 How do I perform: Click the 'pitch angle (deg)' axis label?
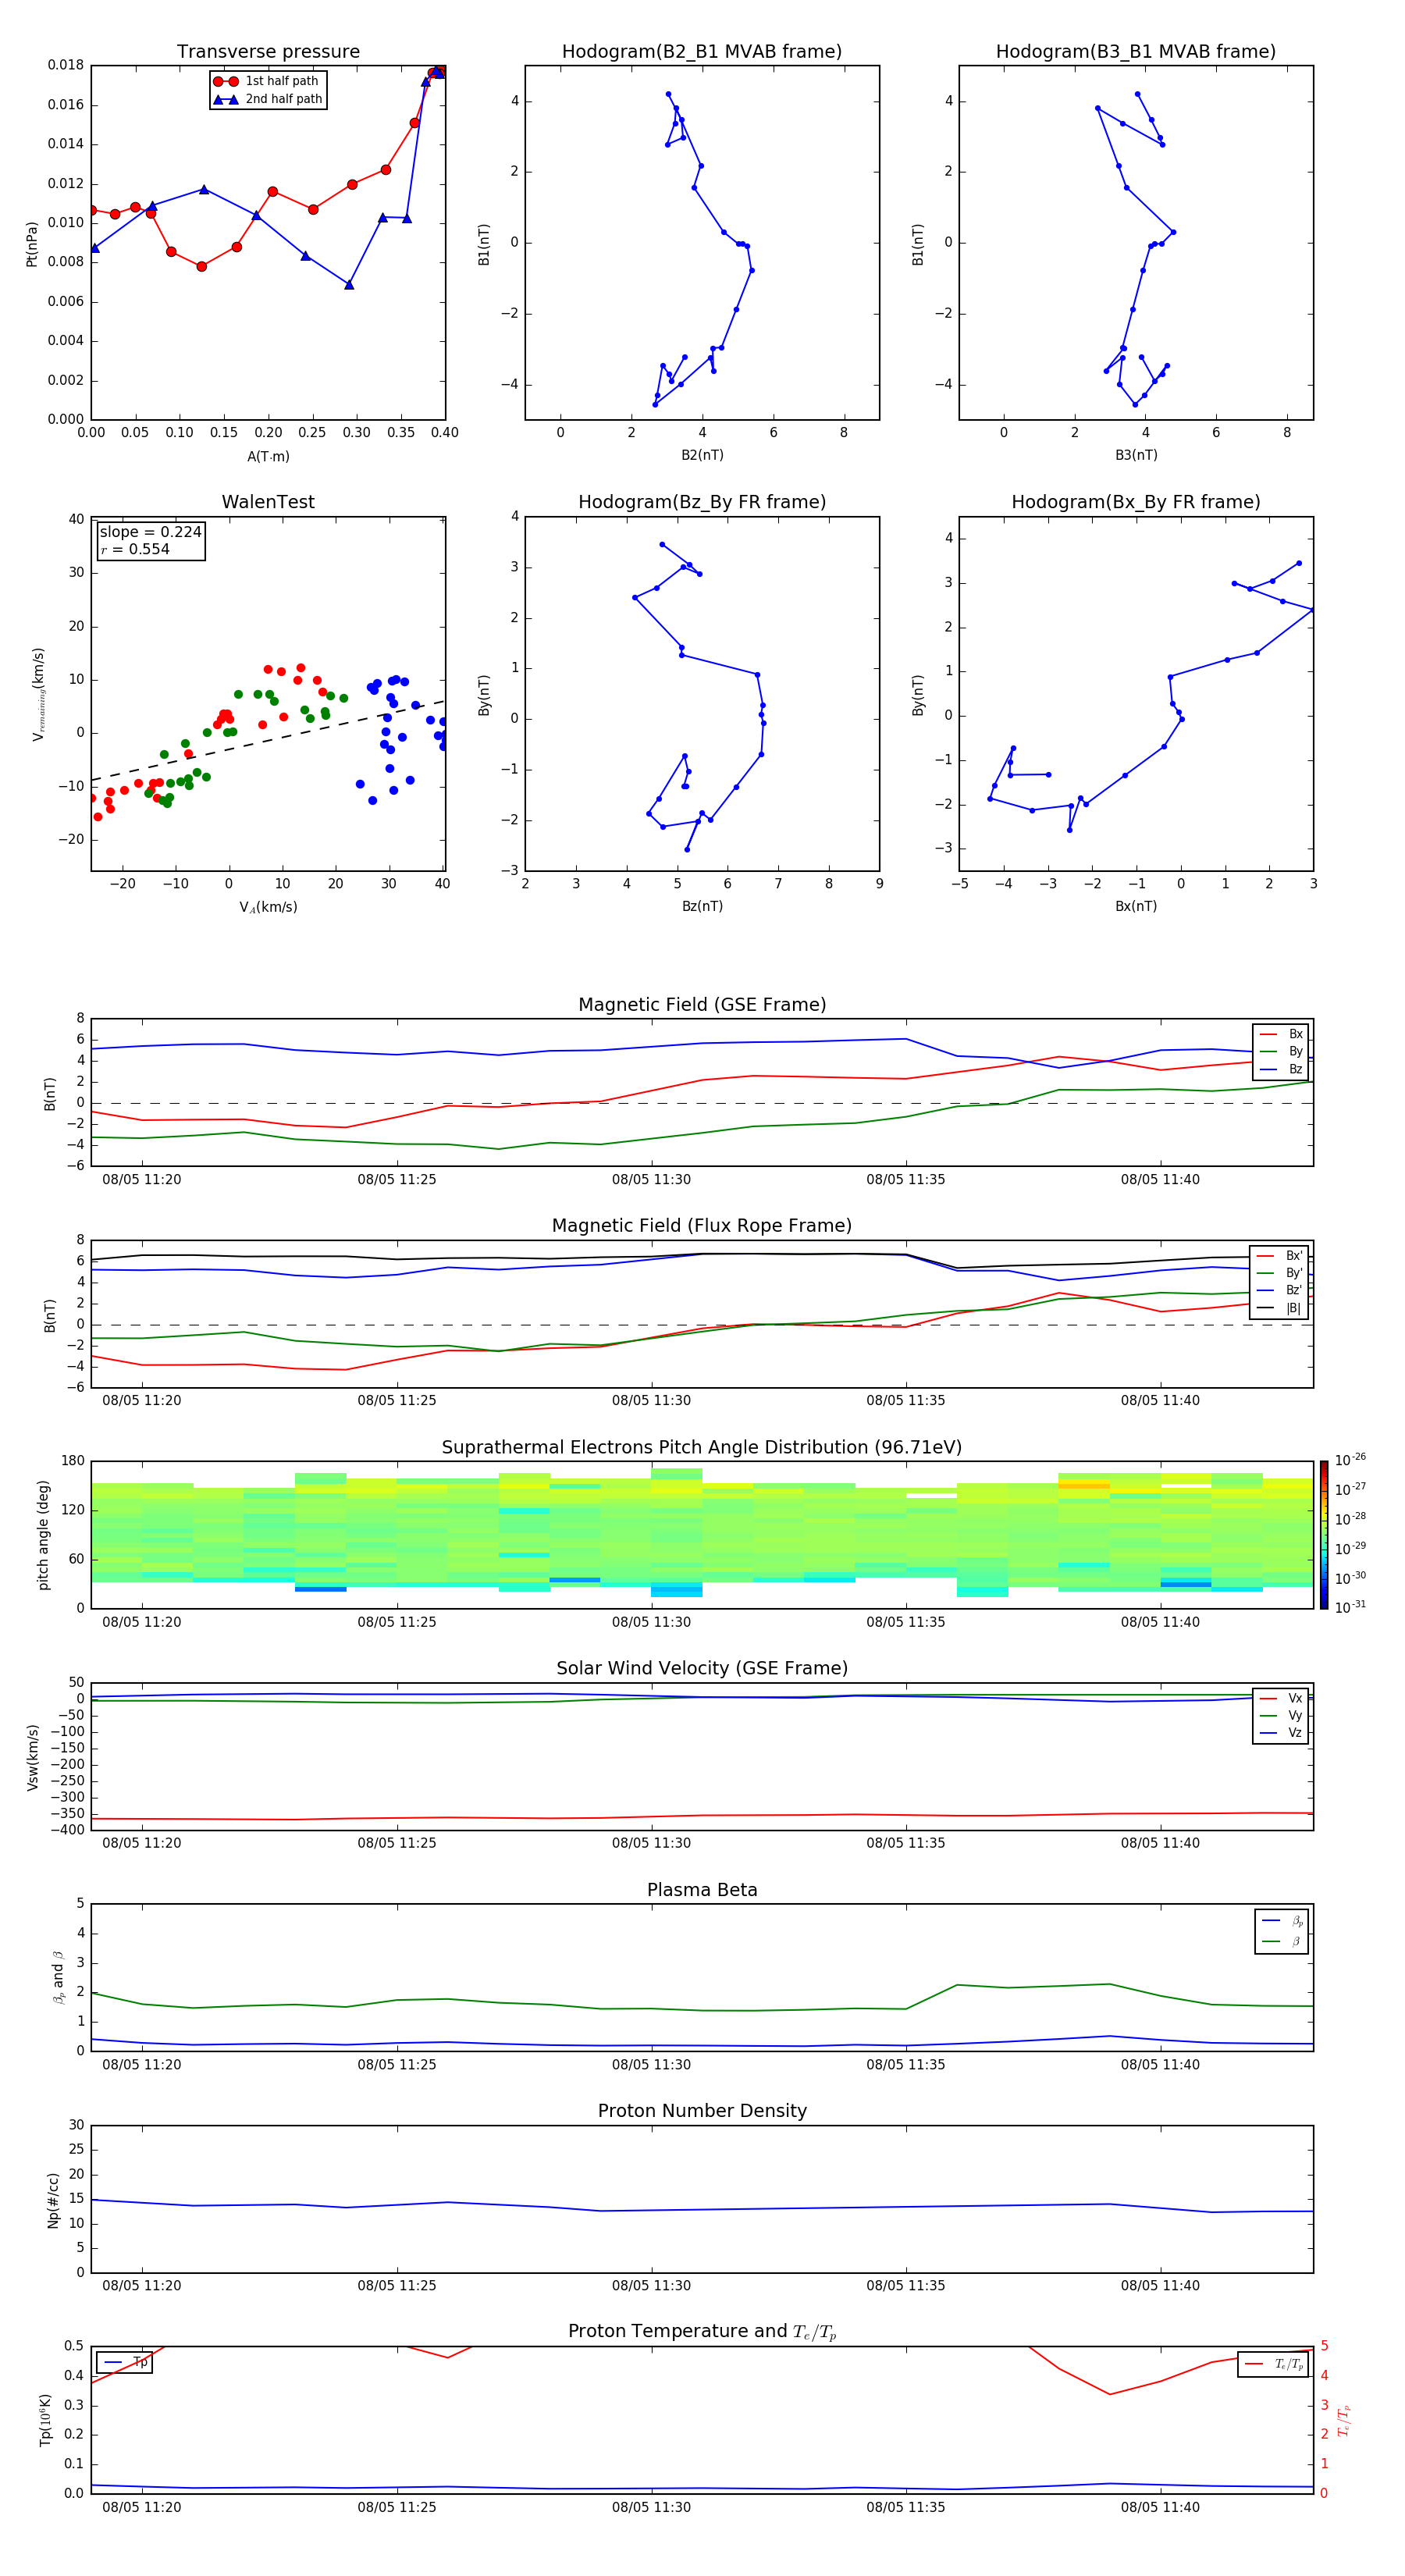pos(43,1535)
